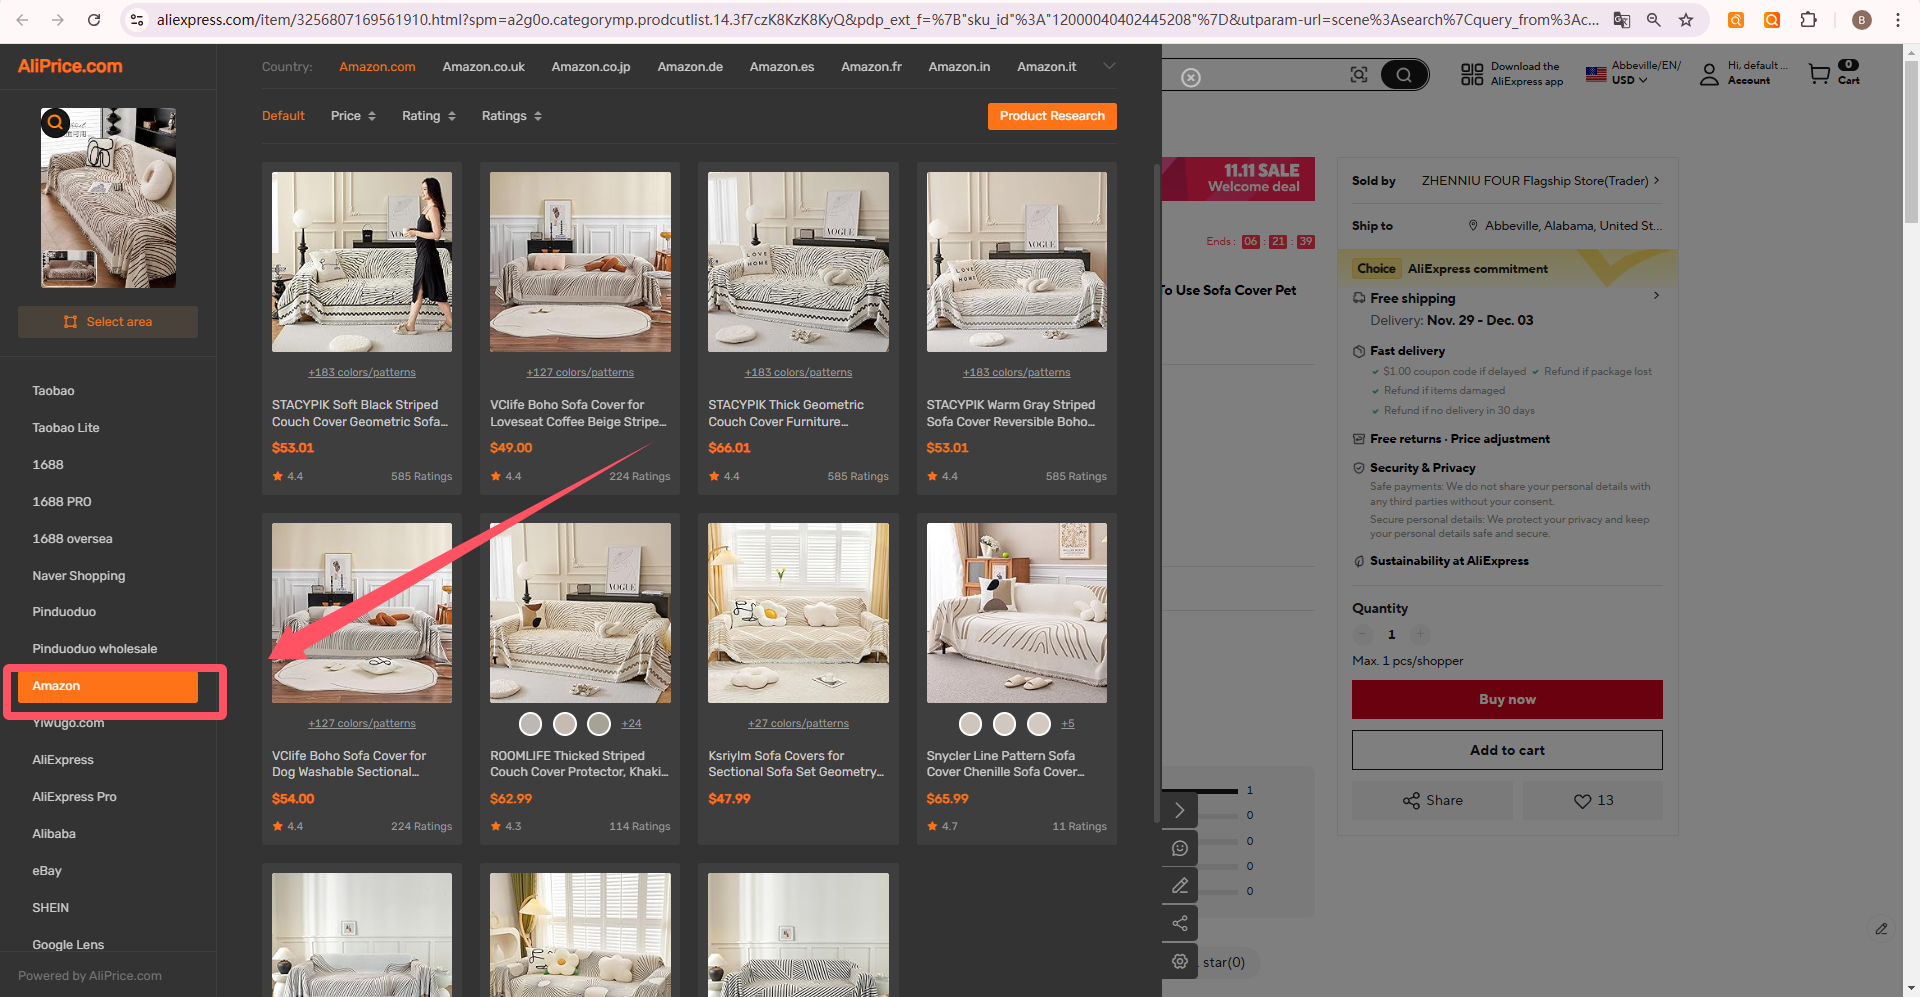Expand the country list chevron
Image resolution: width=1920 pixels, height=997 pixels.
pyautogui.click(x=1108, y=66)
